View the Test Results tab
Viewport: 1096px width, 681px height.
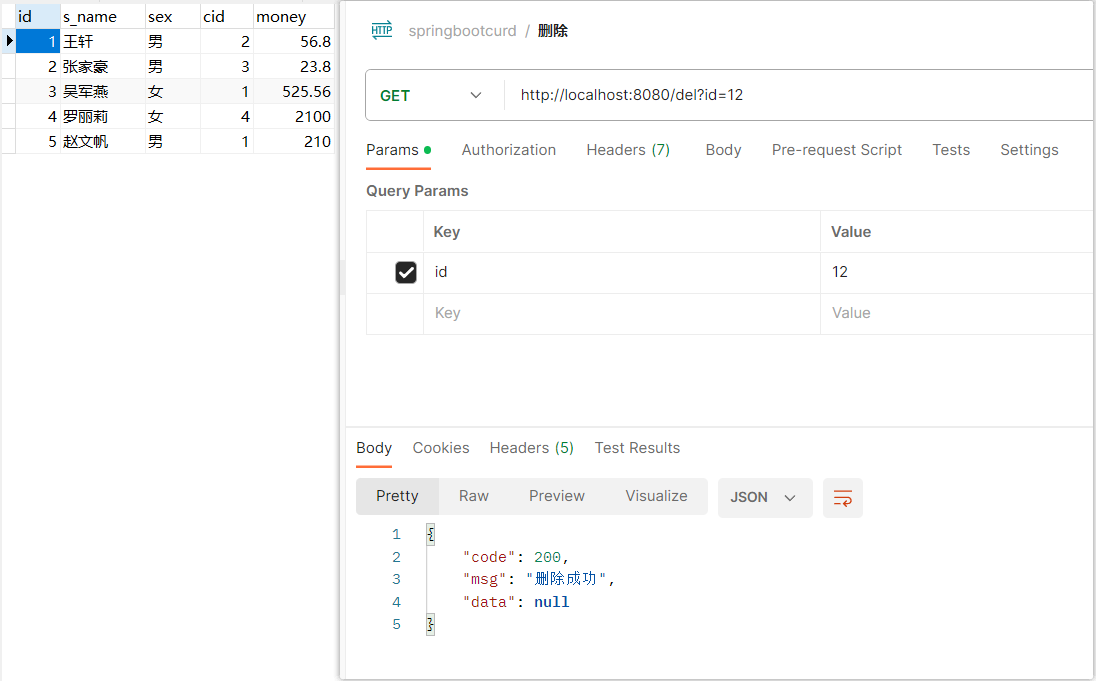(x=637, y=448)
